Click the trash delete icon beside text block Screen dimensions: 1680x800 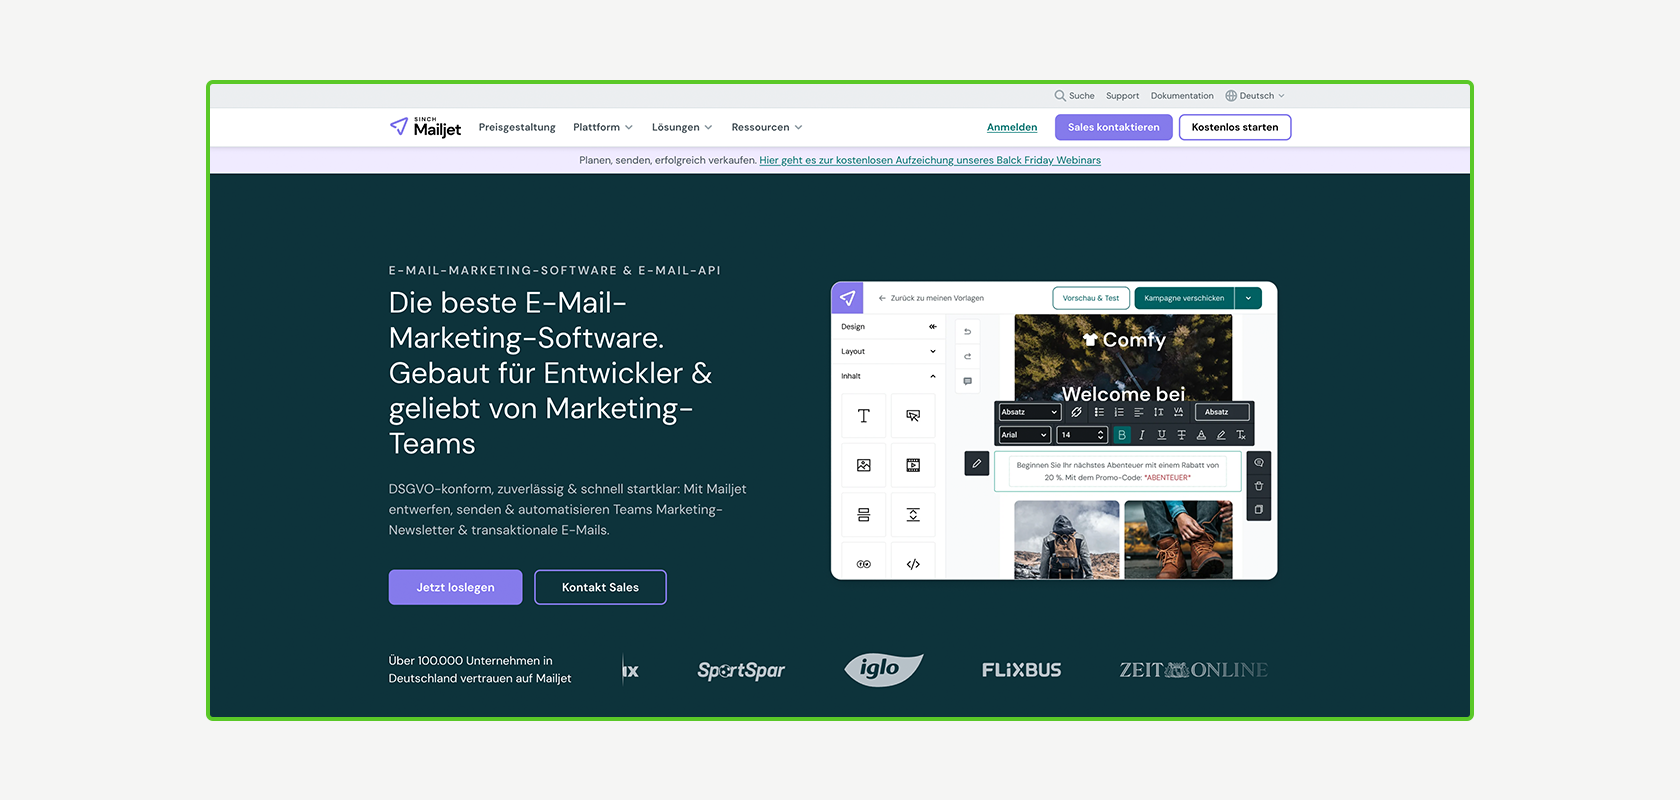tap(1259, 486)
